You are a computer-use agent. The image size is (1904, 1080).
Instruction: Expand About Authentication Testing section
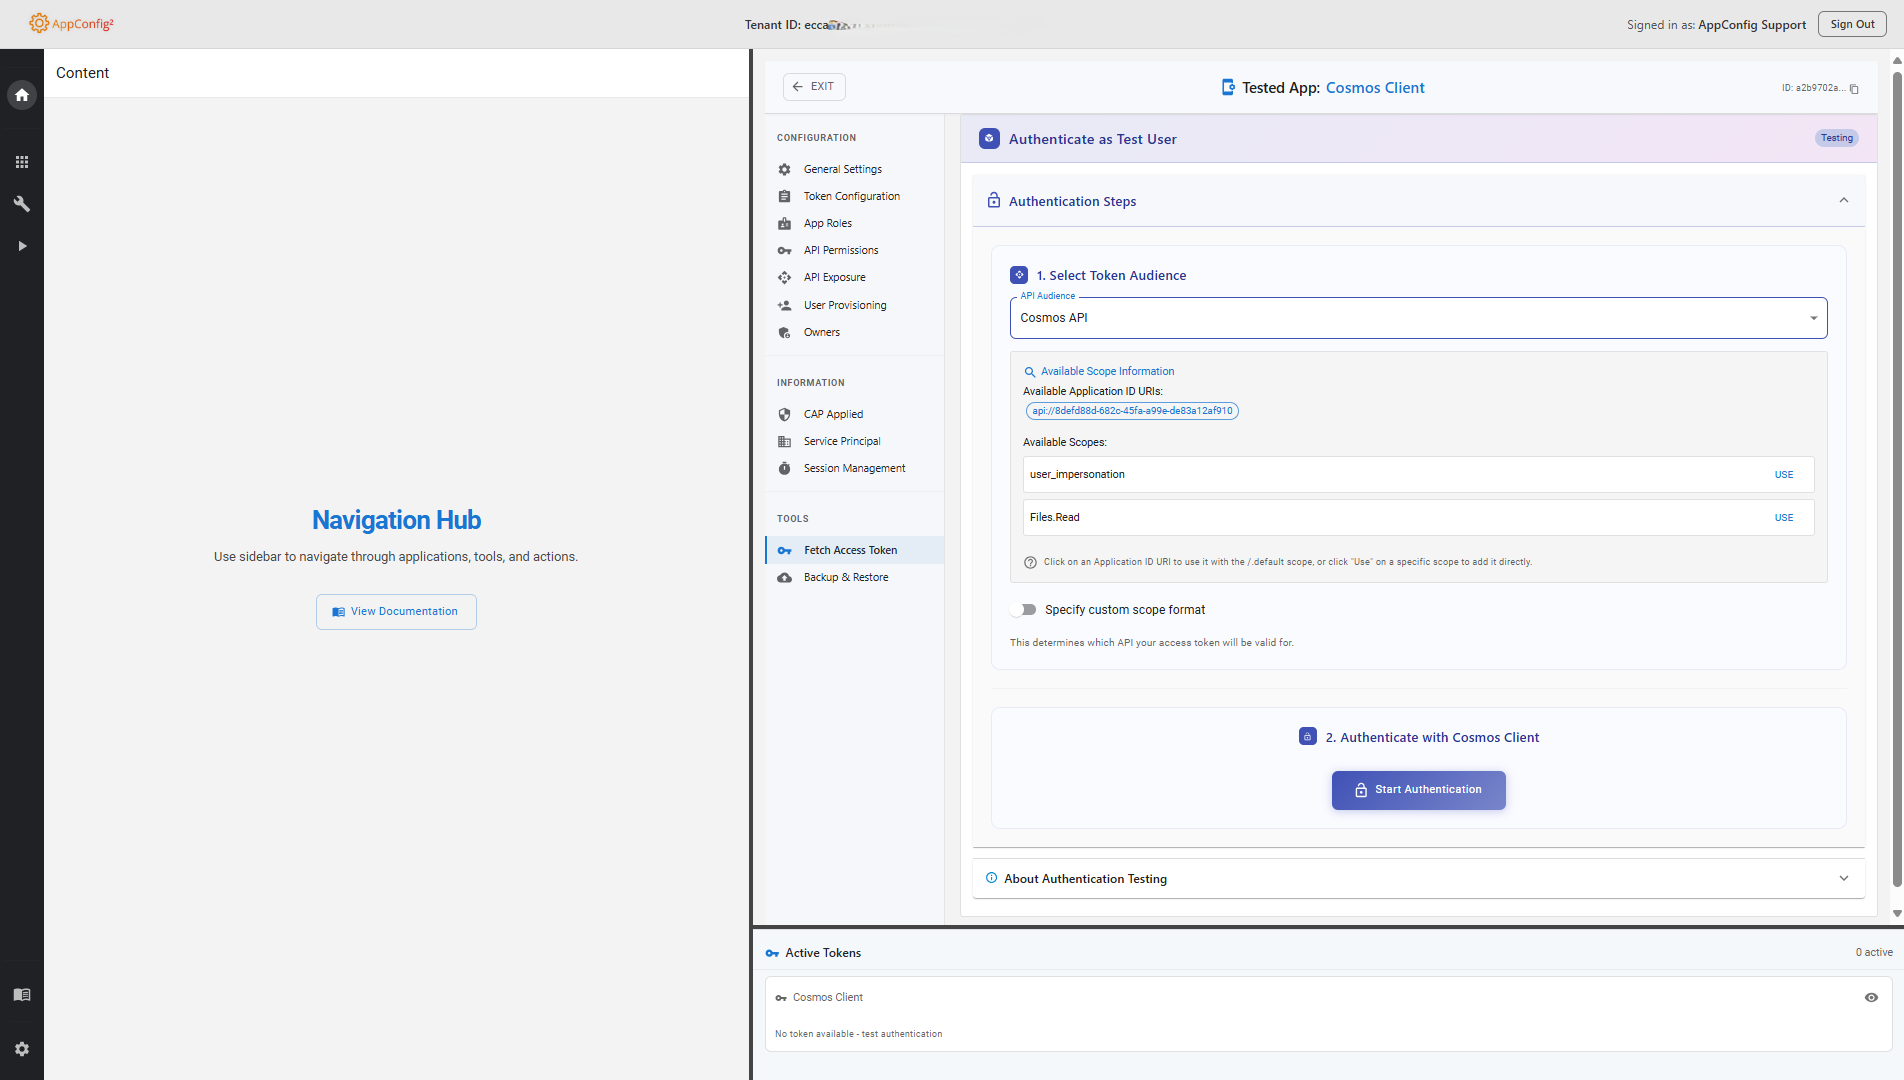pos(1844,879)
